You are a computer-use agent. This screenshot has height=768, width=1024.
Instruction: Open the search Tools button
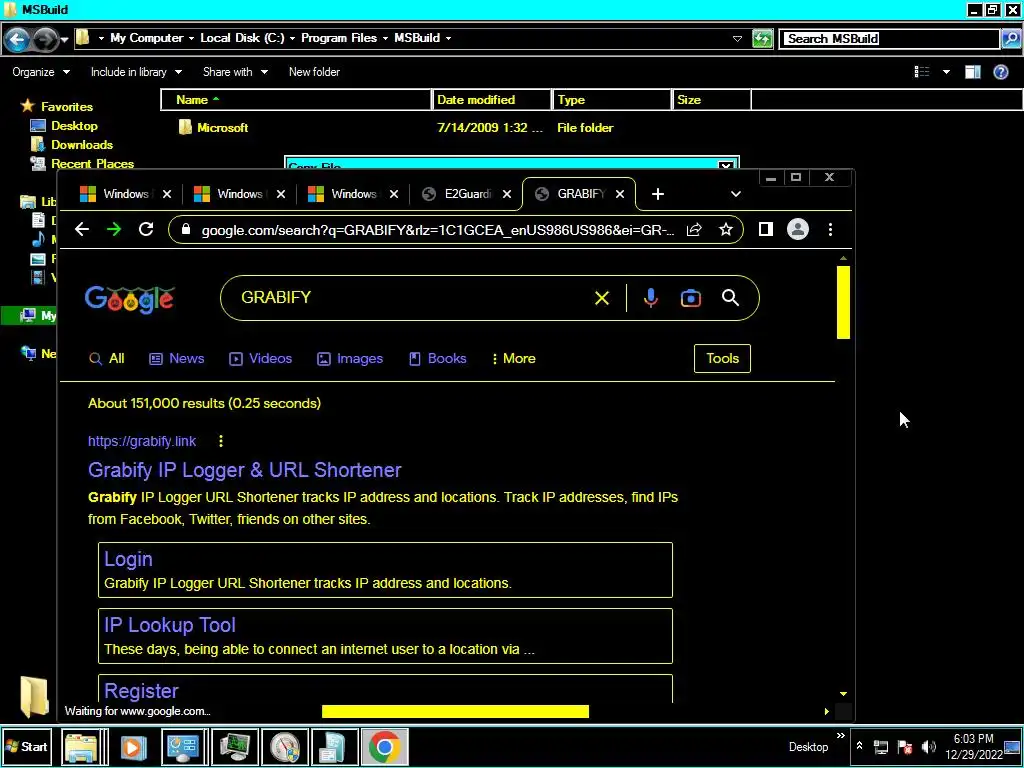(722, 359)
